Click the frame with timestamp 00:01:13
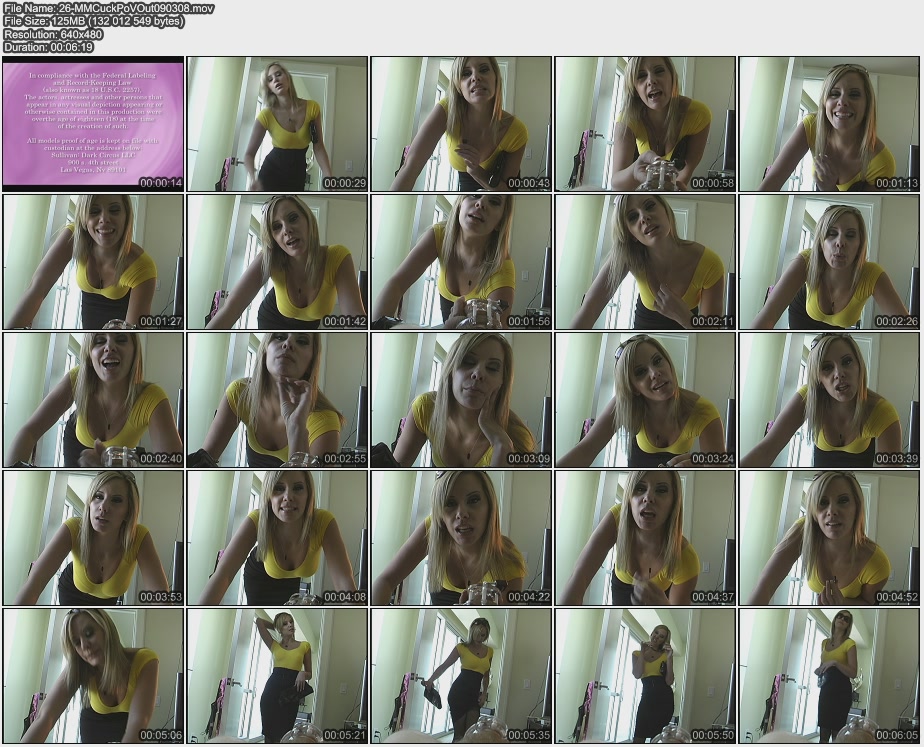924x747 pixels. 829,124
